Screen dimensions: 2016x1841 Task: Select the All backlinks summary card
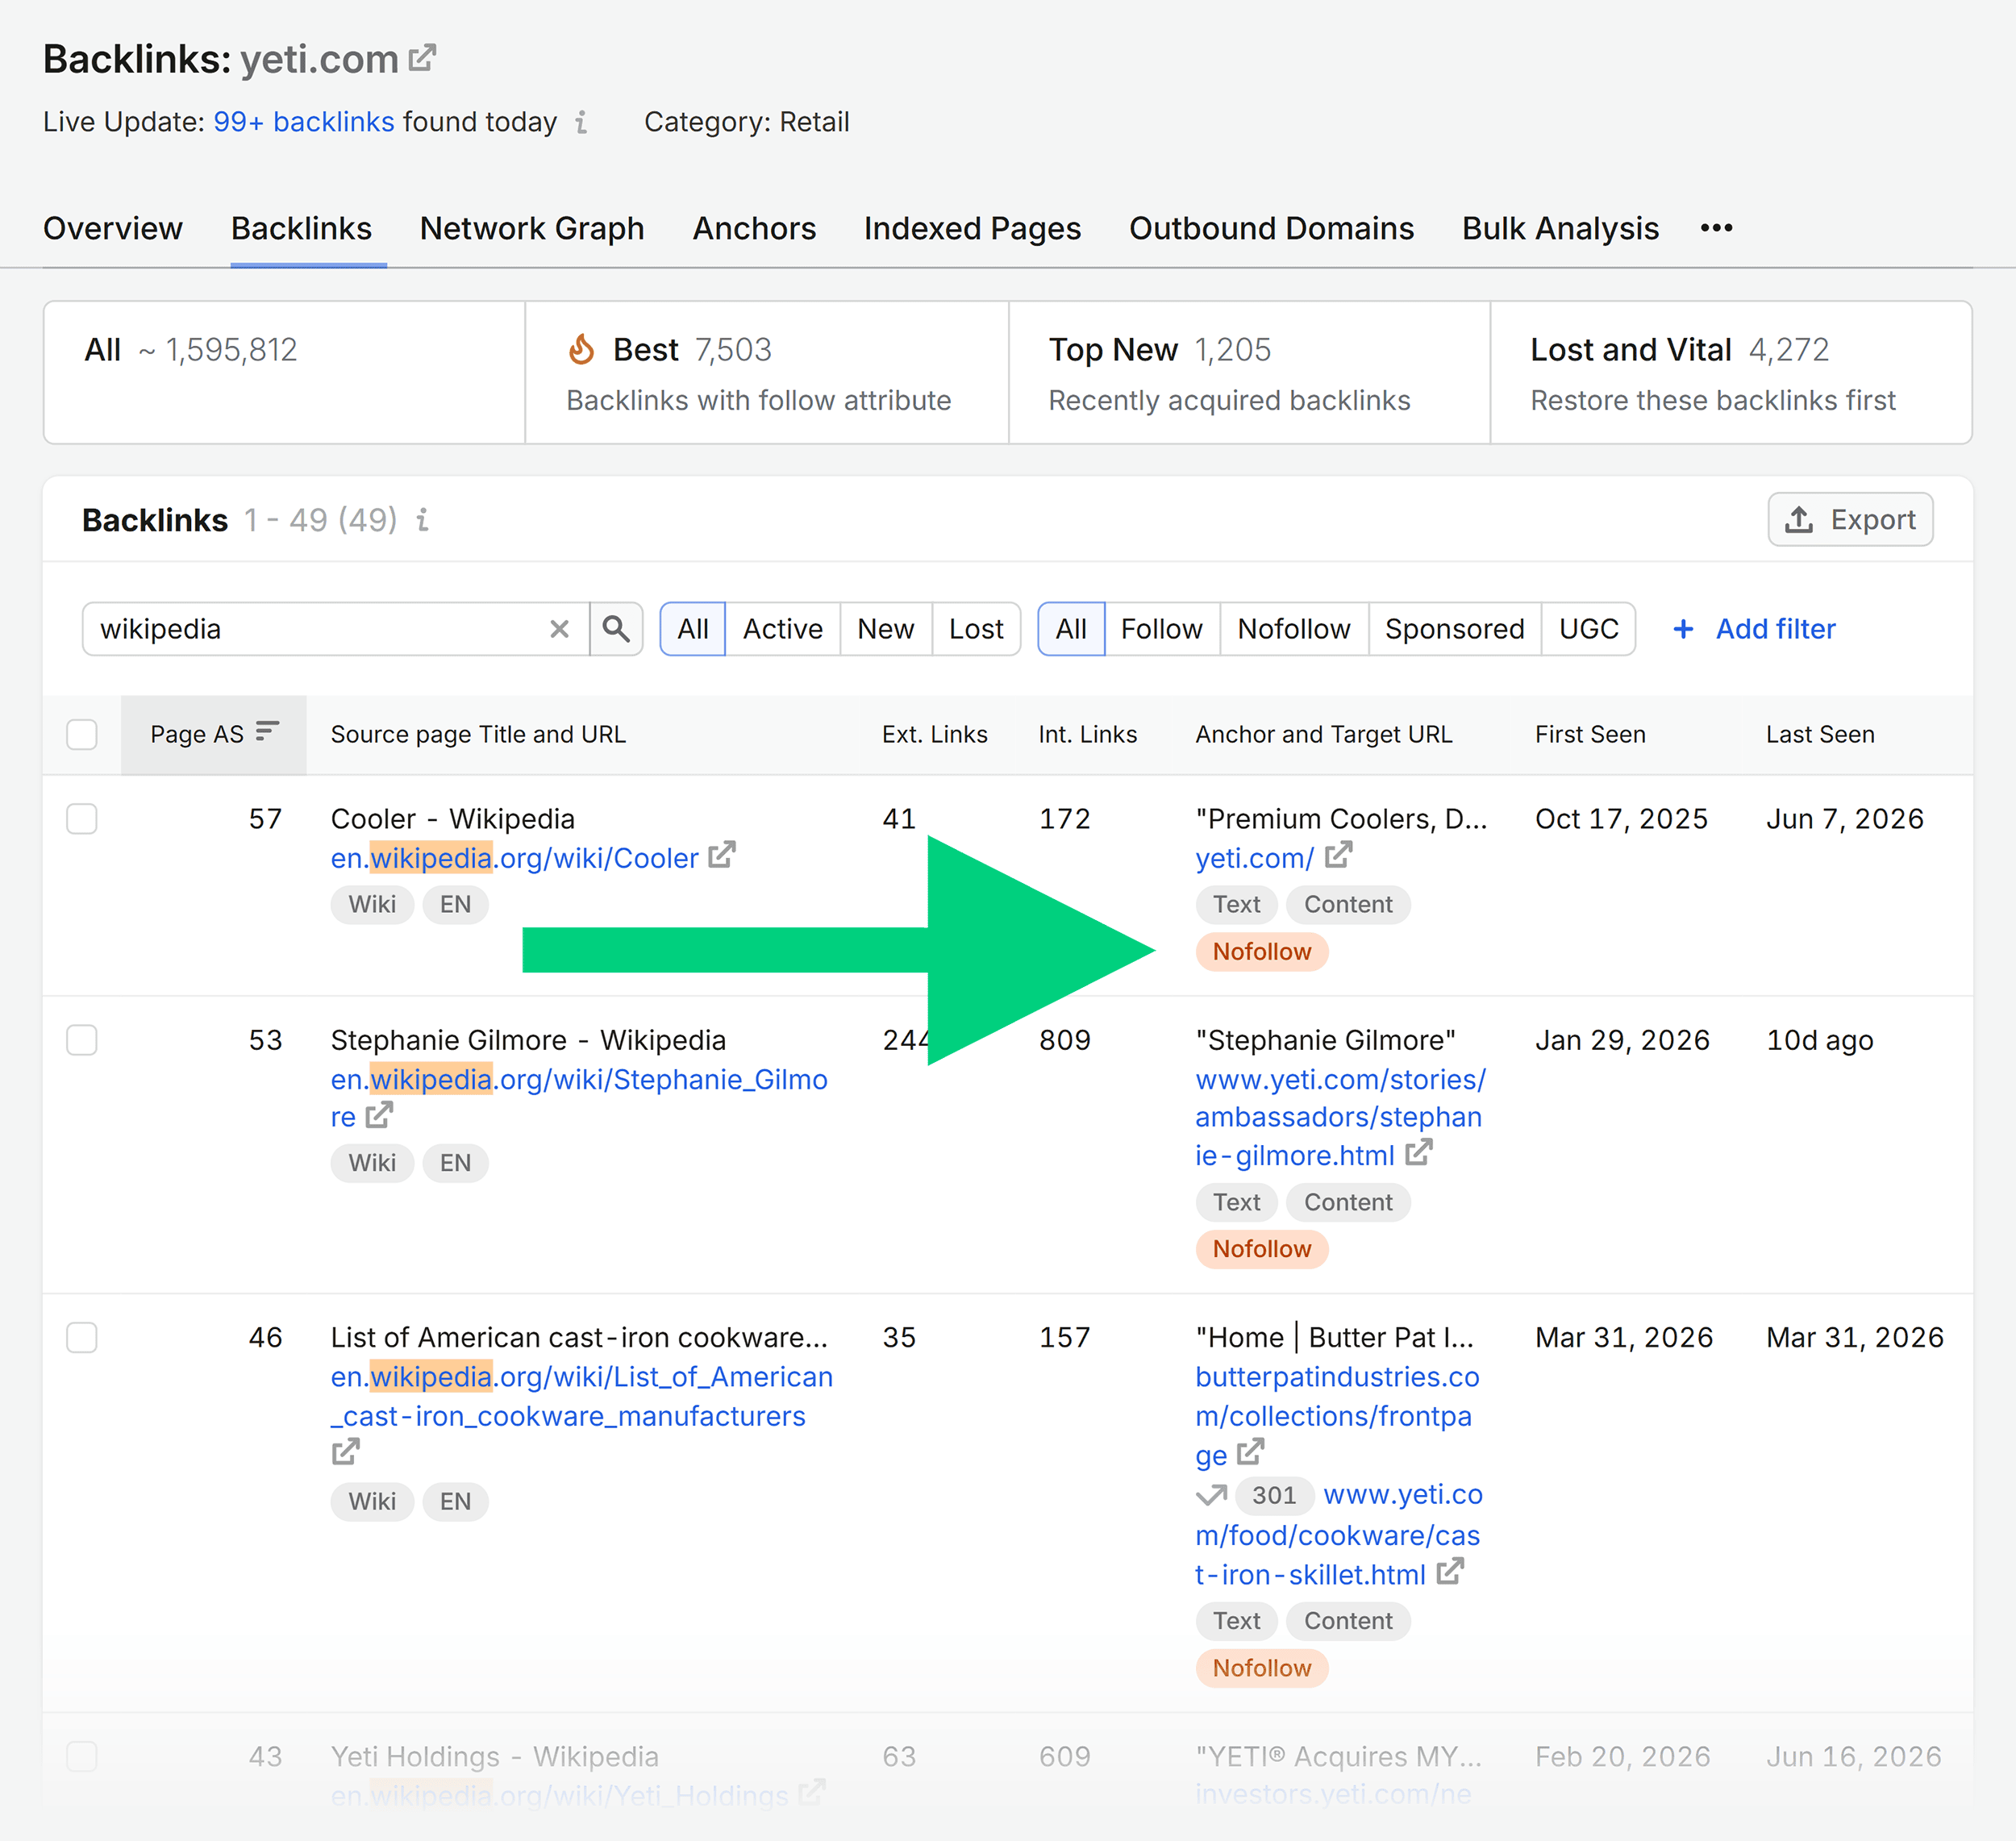pyautogui.click(x=285, y=372)
